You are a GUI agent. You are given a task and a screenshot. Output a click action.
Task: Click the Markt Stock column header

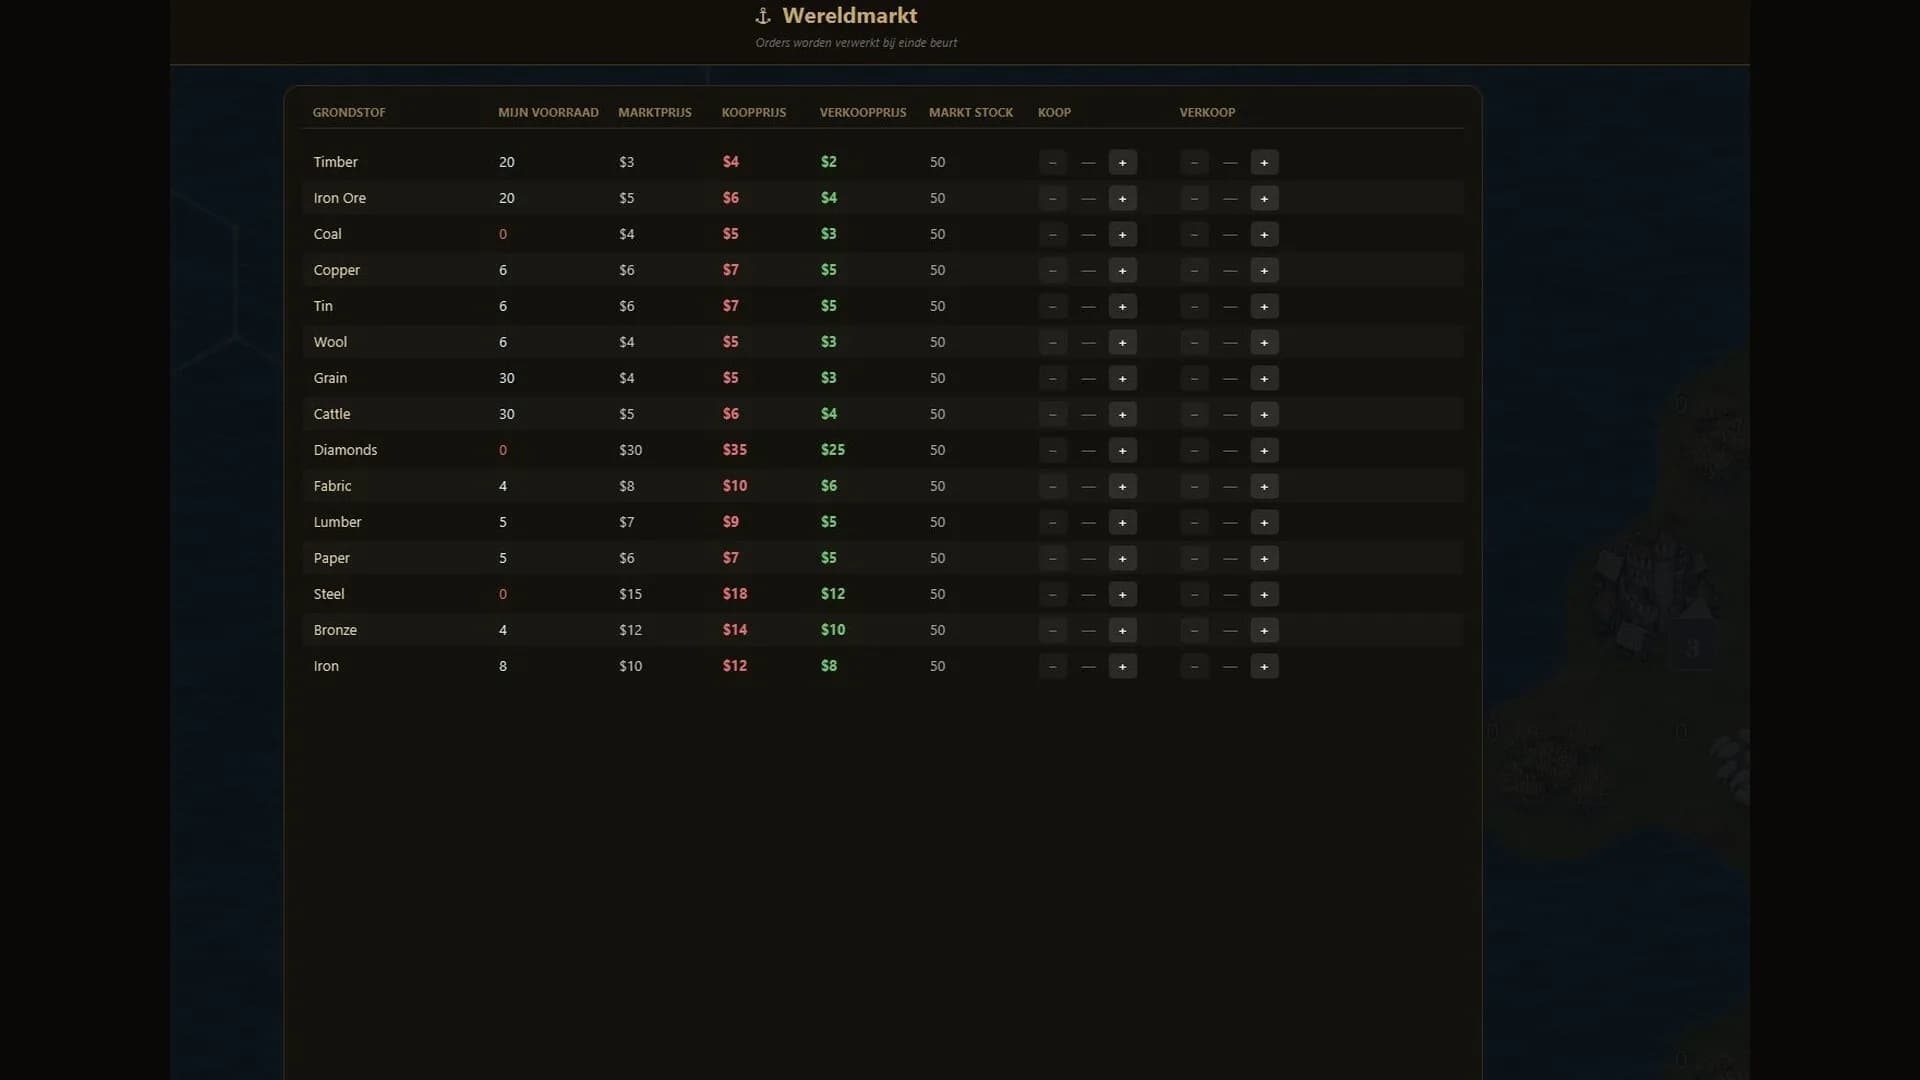[971, 112]
